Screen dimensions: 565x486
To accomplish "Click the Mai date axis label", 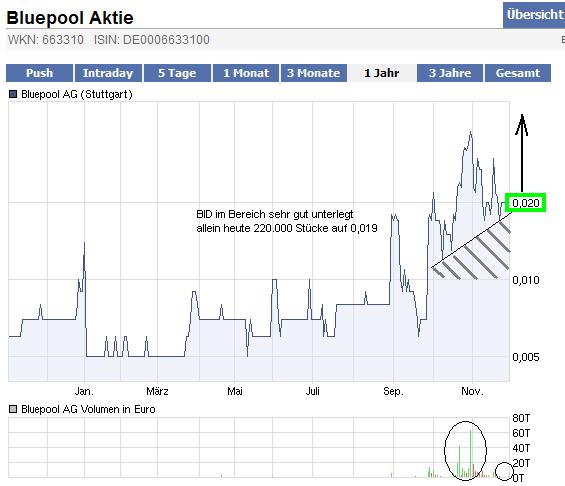I will point(235,391).
